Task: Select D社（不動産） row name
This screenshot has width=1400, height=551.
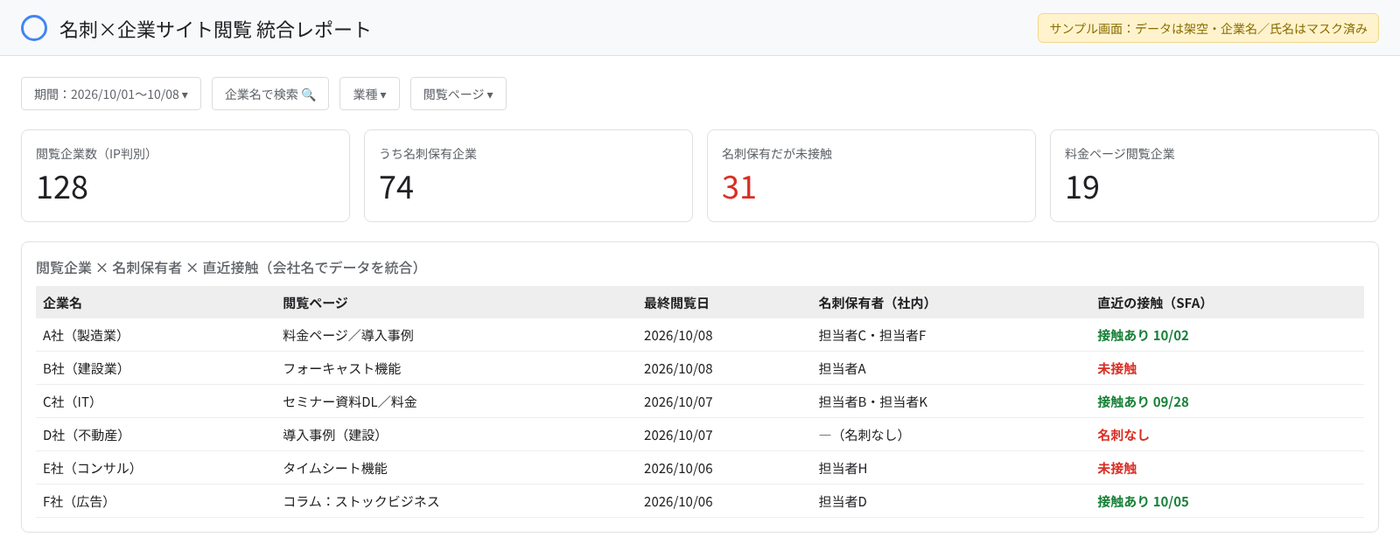Action: tap(83, 434)
